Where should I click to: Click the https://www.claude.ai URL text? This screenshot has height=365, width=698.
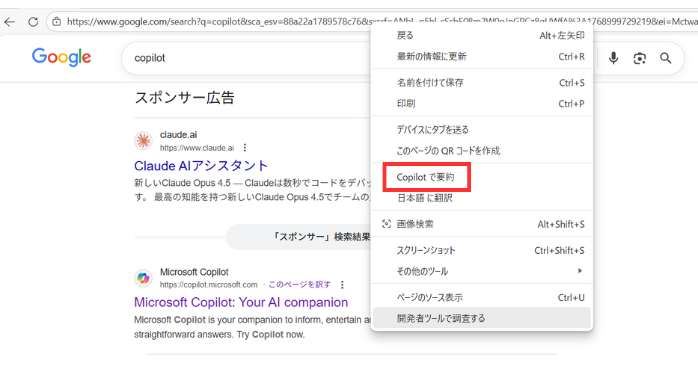pos(197,148)
